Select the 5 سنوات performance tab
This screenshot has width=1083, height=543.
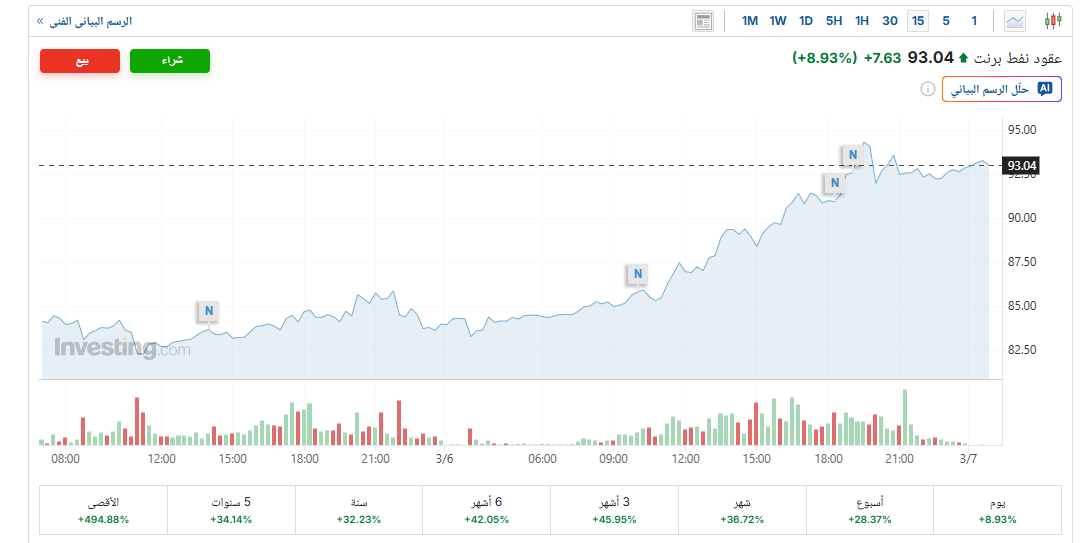click(231, 510)
